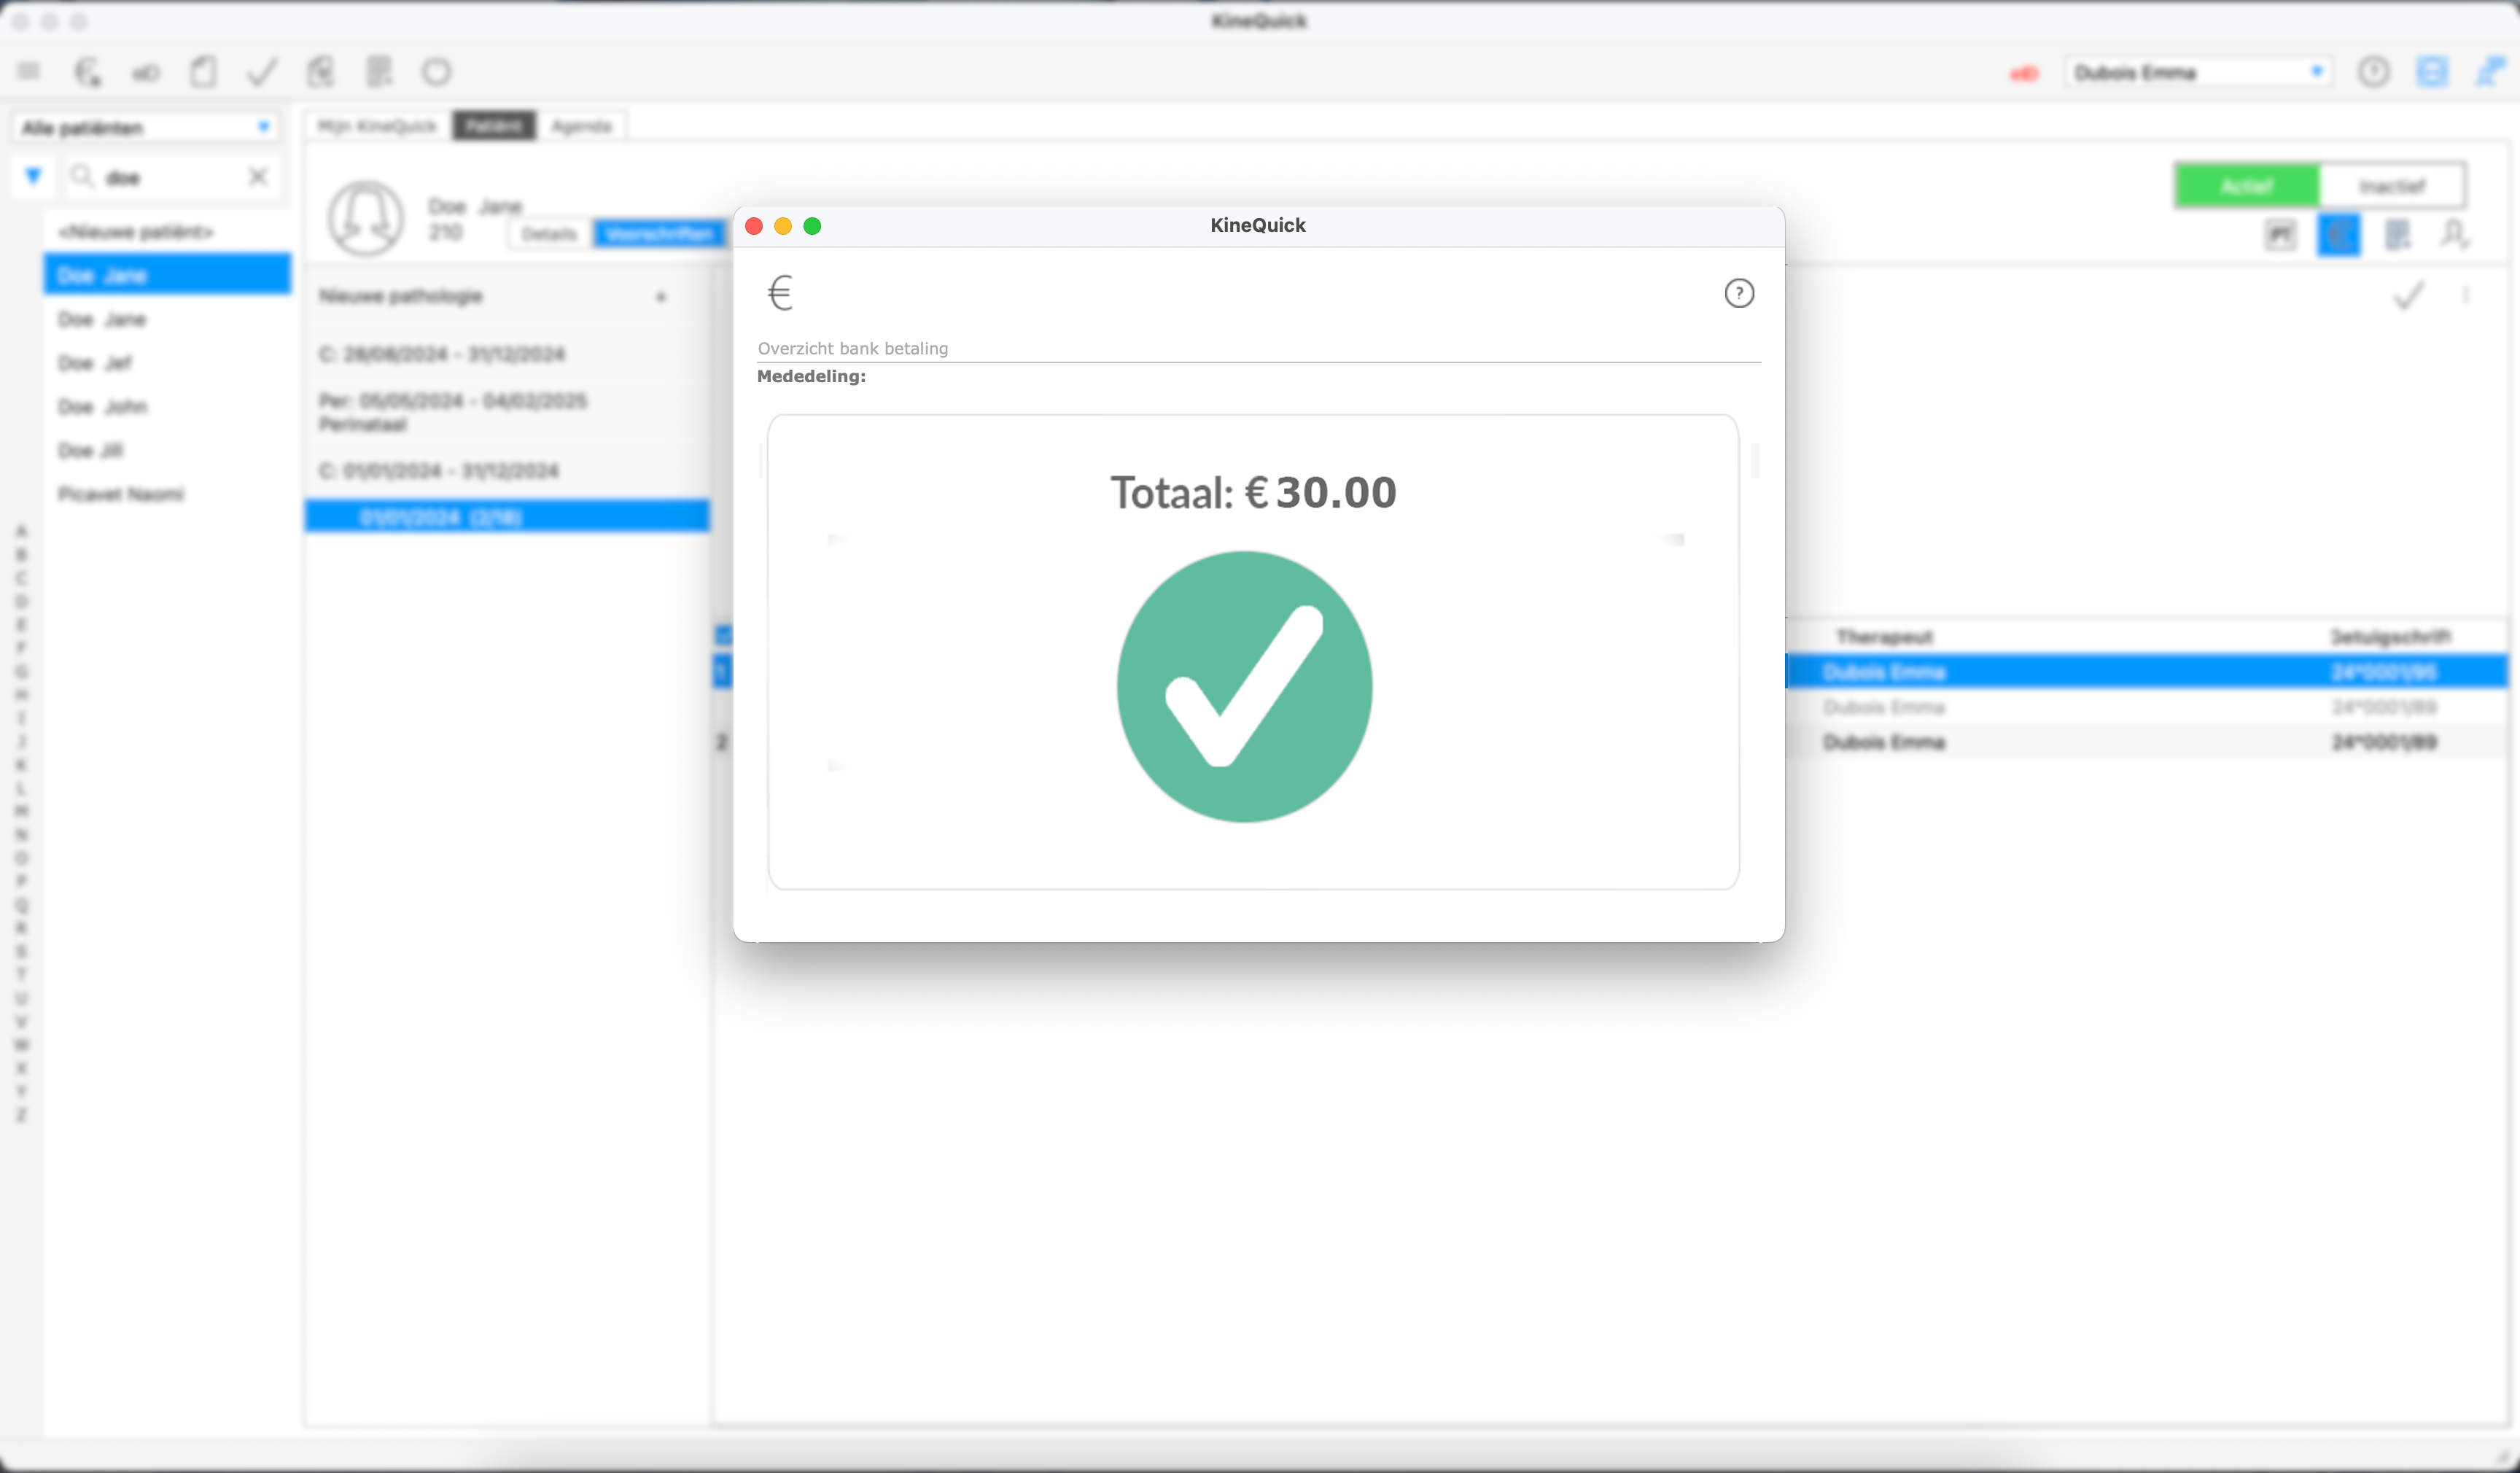Image resolution: width=2520 pixels, height=1473 pixels.
Task: Open the Dubois Emma therapist dropdown
Action: coord(2198,72)
